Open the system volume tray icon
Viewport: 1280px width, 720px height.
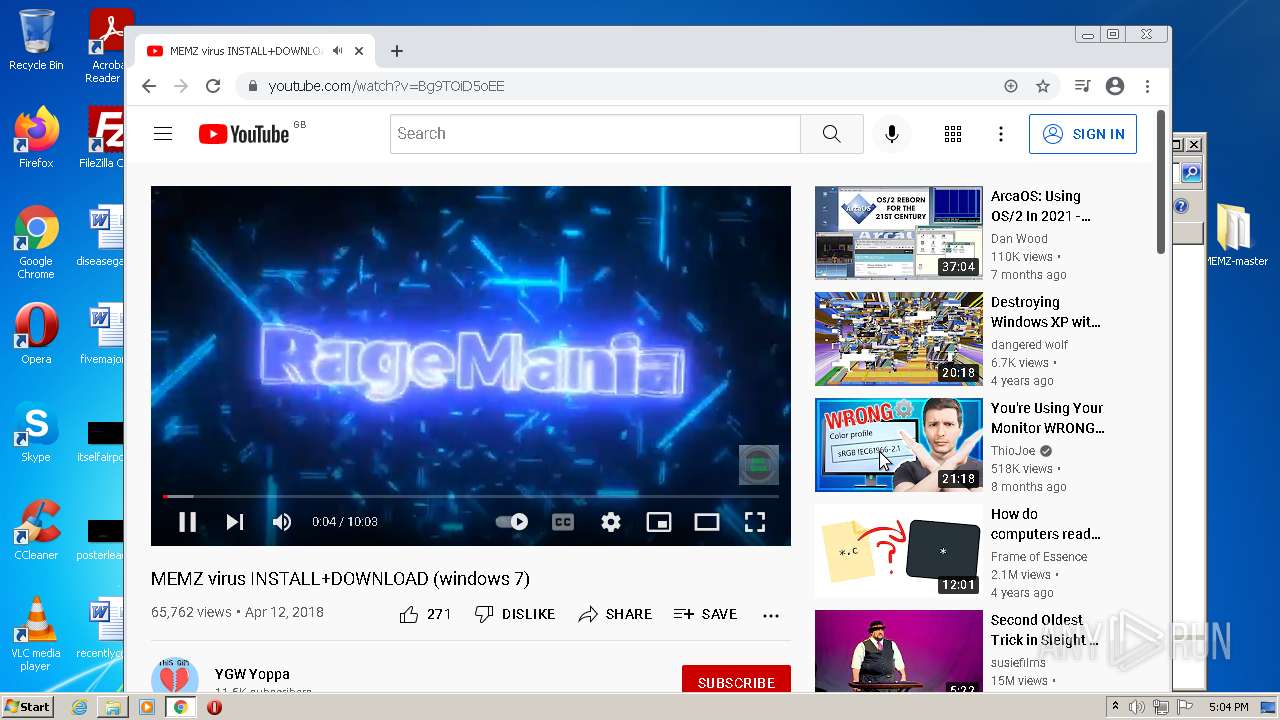click(x=1138, y=707)
